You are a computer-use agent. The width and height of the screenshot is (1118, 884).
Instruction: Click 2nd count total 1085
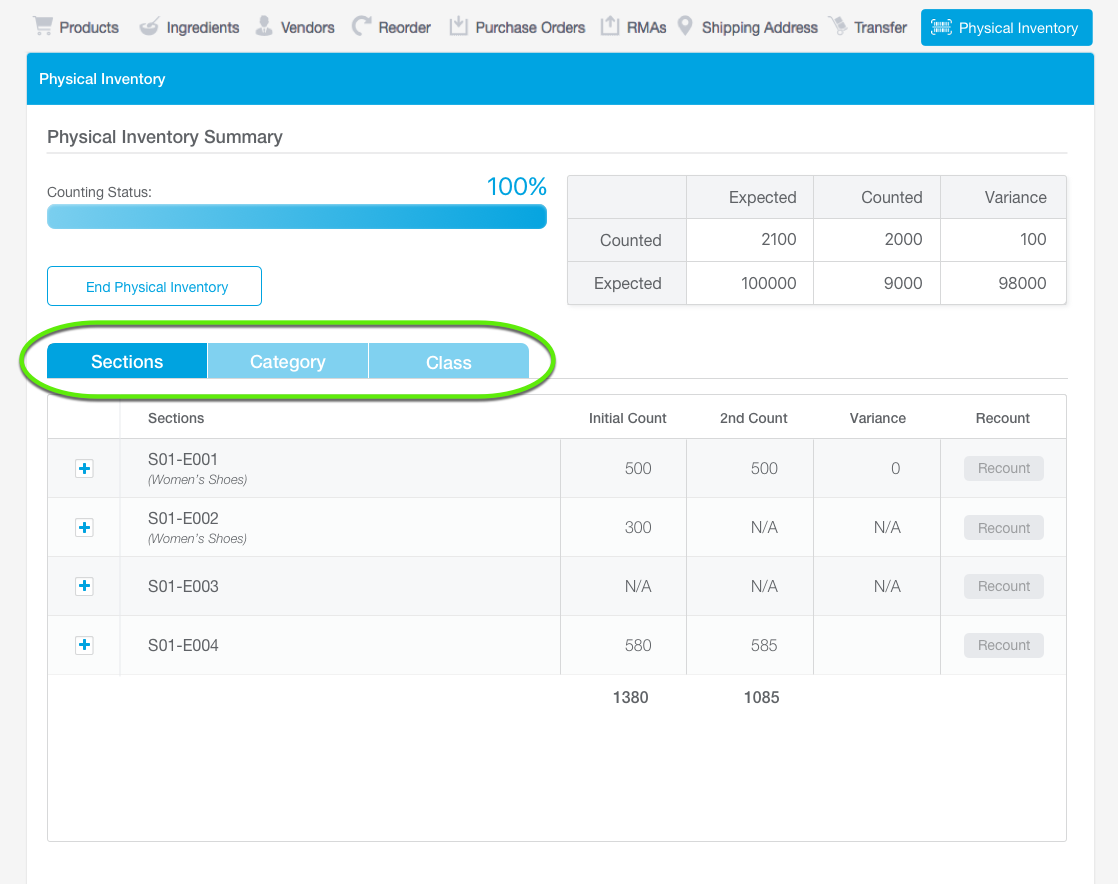click(761, 697)
